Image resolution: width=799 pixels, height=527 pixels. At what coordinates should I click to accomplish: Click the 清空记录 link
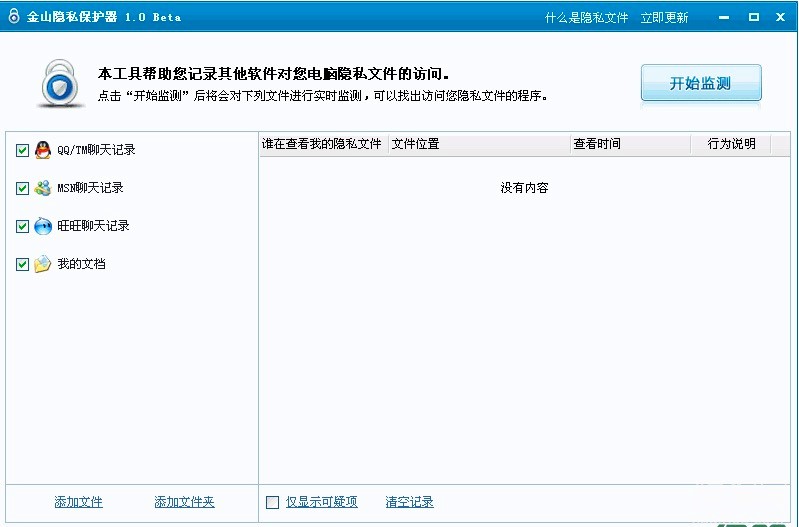click(x=409, y=502)
